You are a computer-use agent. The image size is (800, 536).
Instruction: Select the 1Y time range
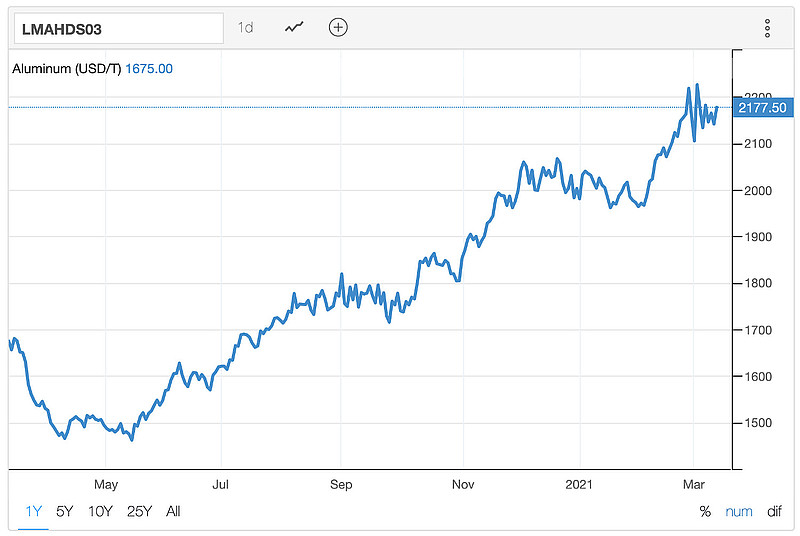(x=33, y=511)
